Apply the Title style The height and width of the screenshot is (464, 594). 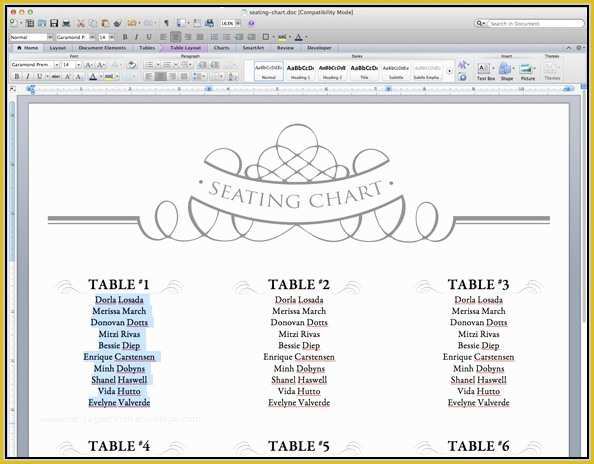[364, 71]
